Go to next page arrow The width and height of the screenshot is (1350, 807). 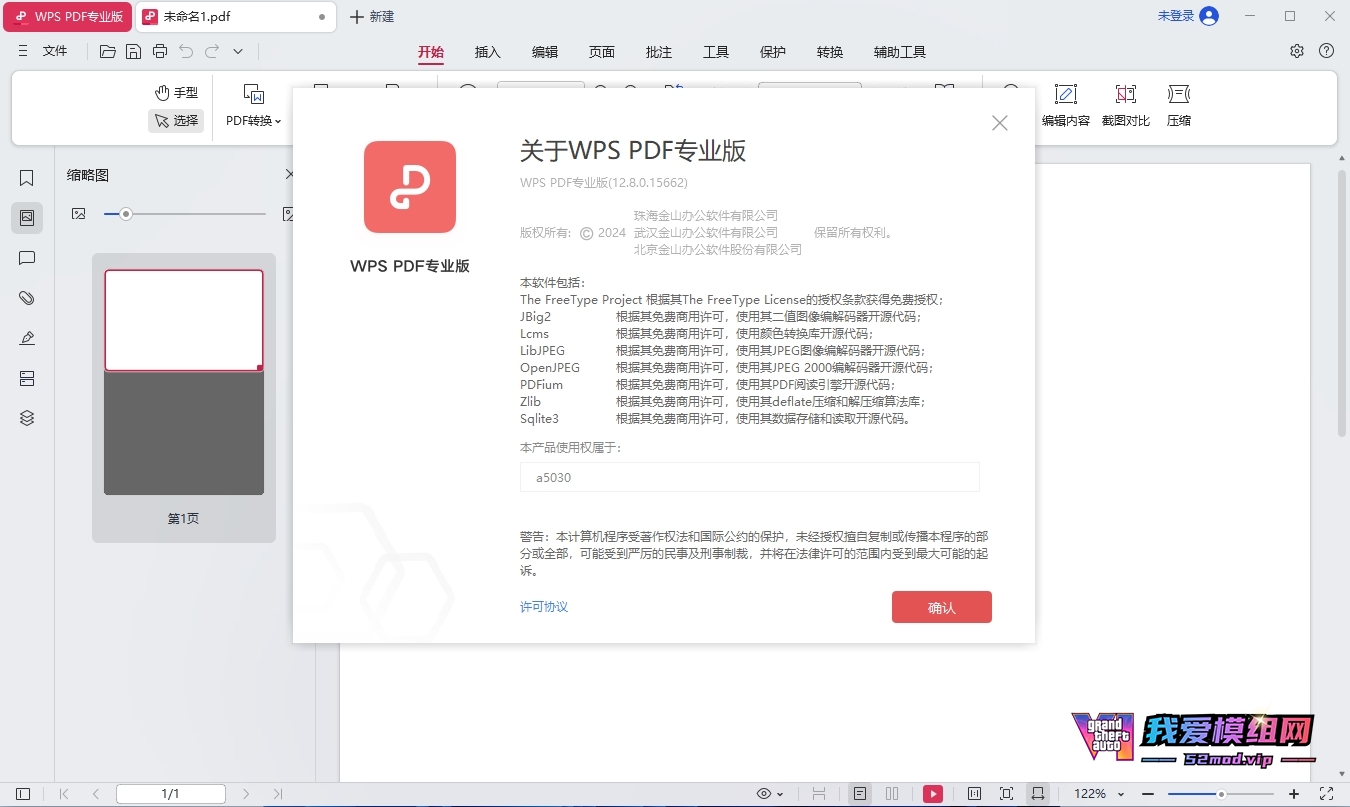[246, 794]
